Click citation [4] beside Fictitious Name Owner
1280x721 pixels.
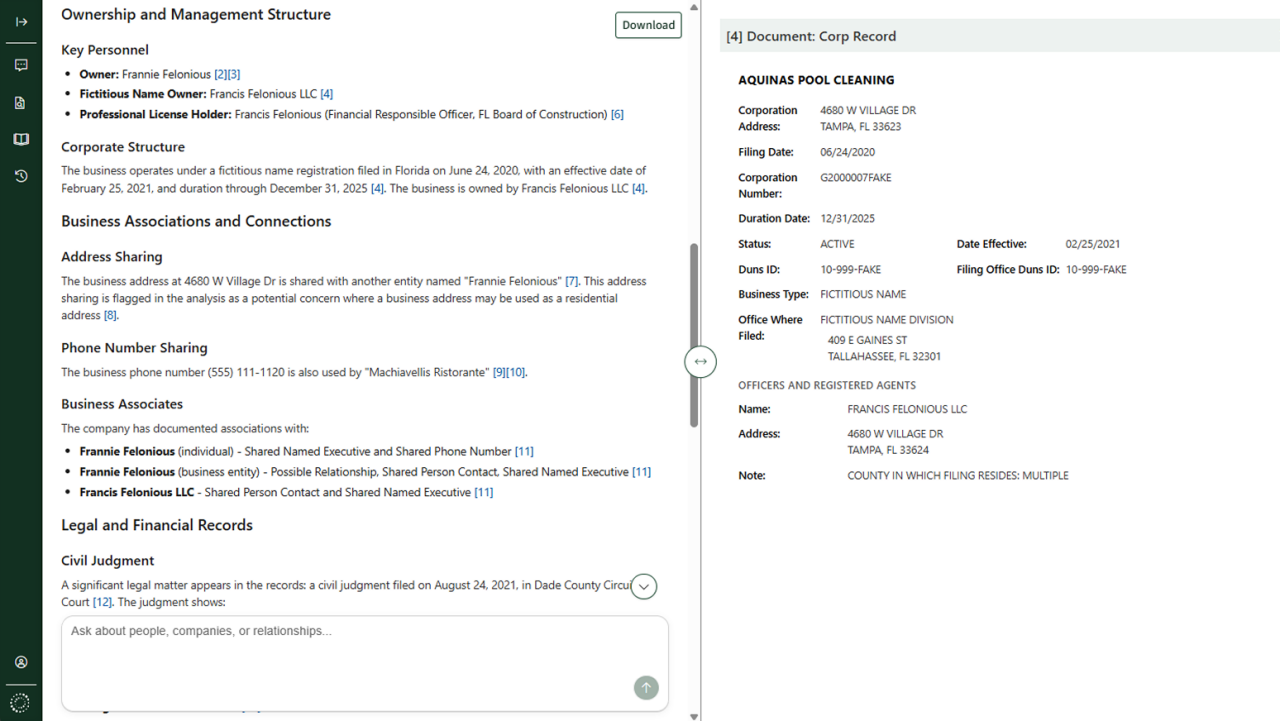pyautogui.click(x=326, y=94)
